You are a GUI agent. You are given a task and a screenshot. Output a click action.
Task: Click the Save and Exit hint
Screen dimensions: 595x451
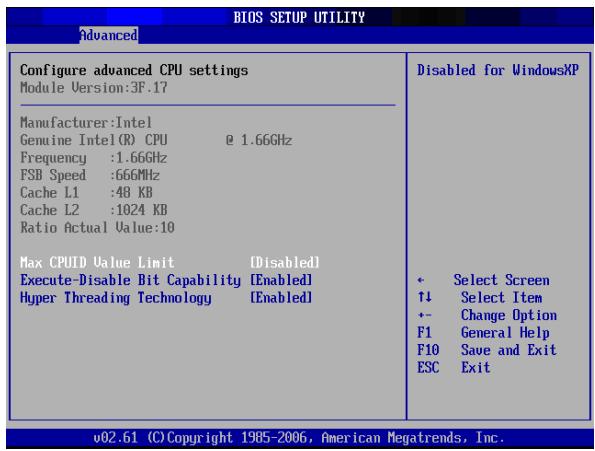509,350
